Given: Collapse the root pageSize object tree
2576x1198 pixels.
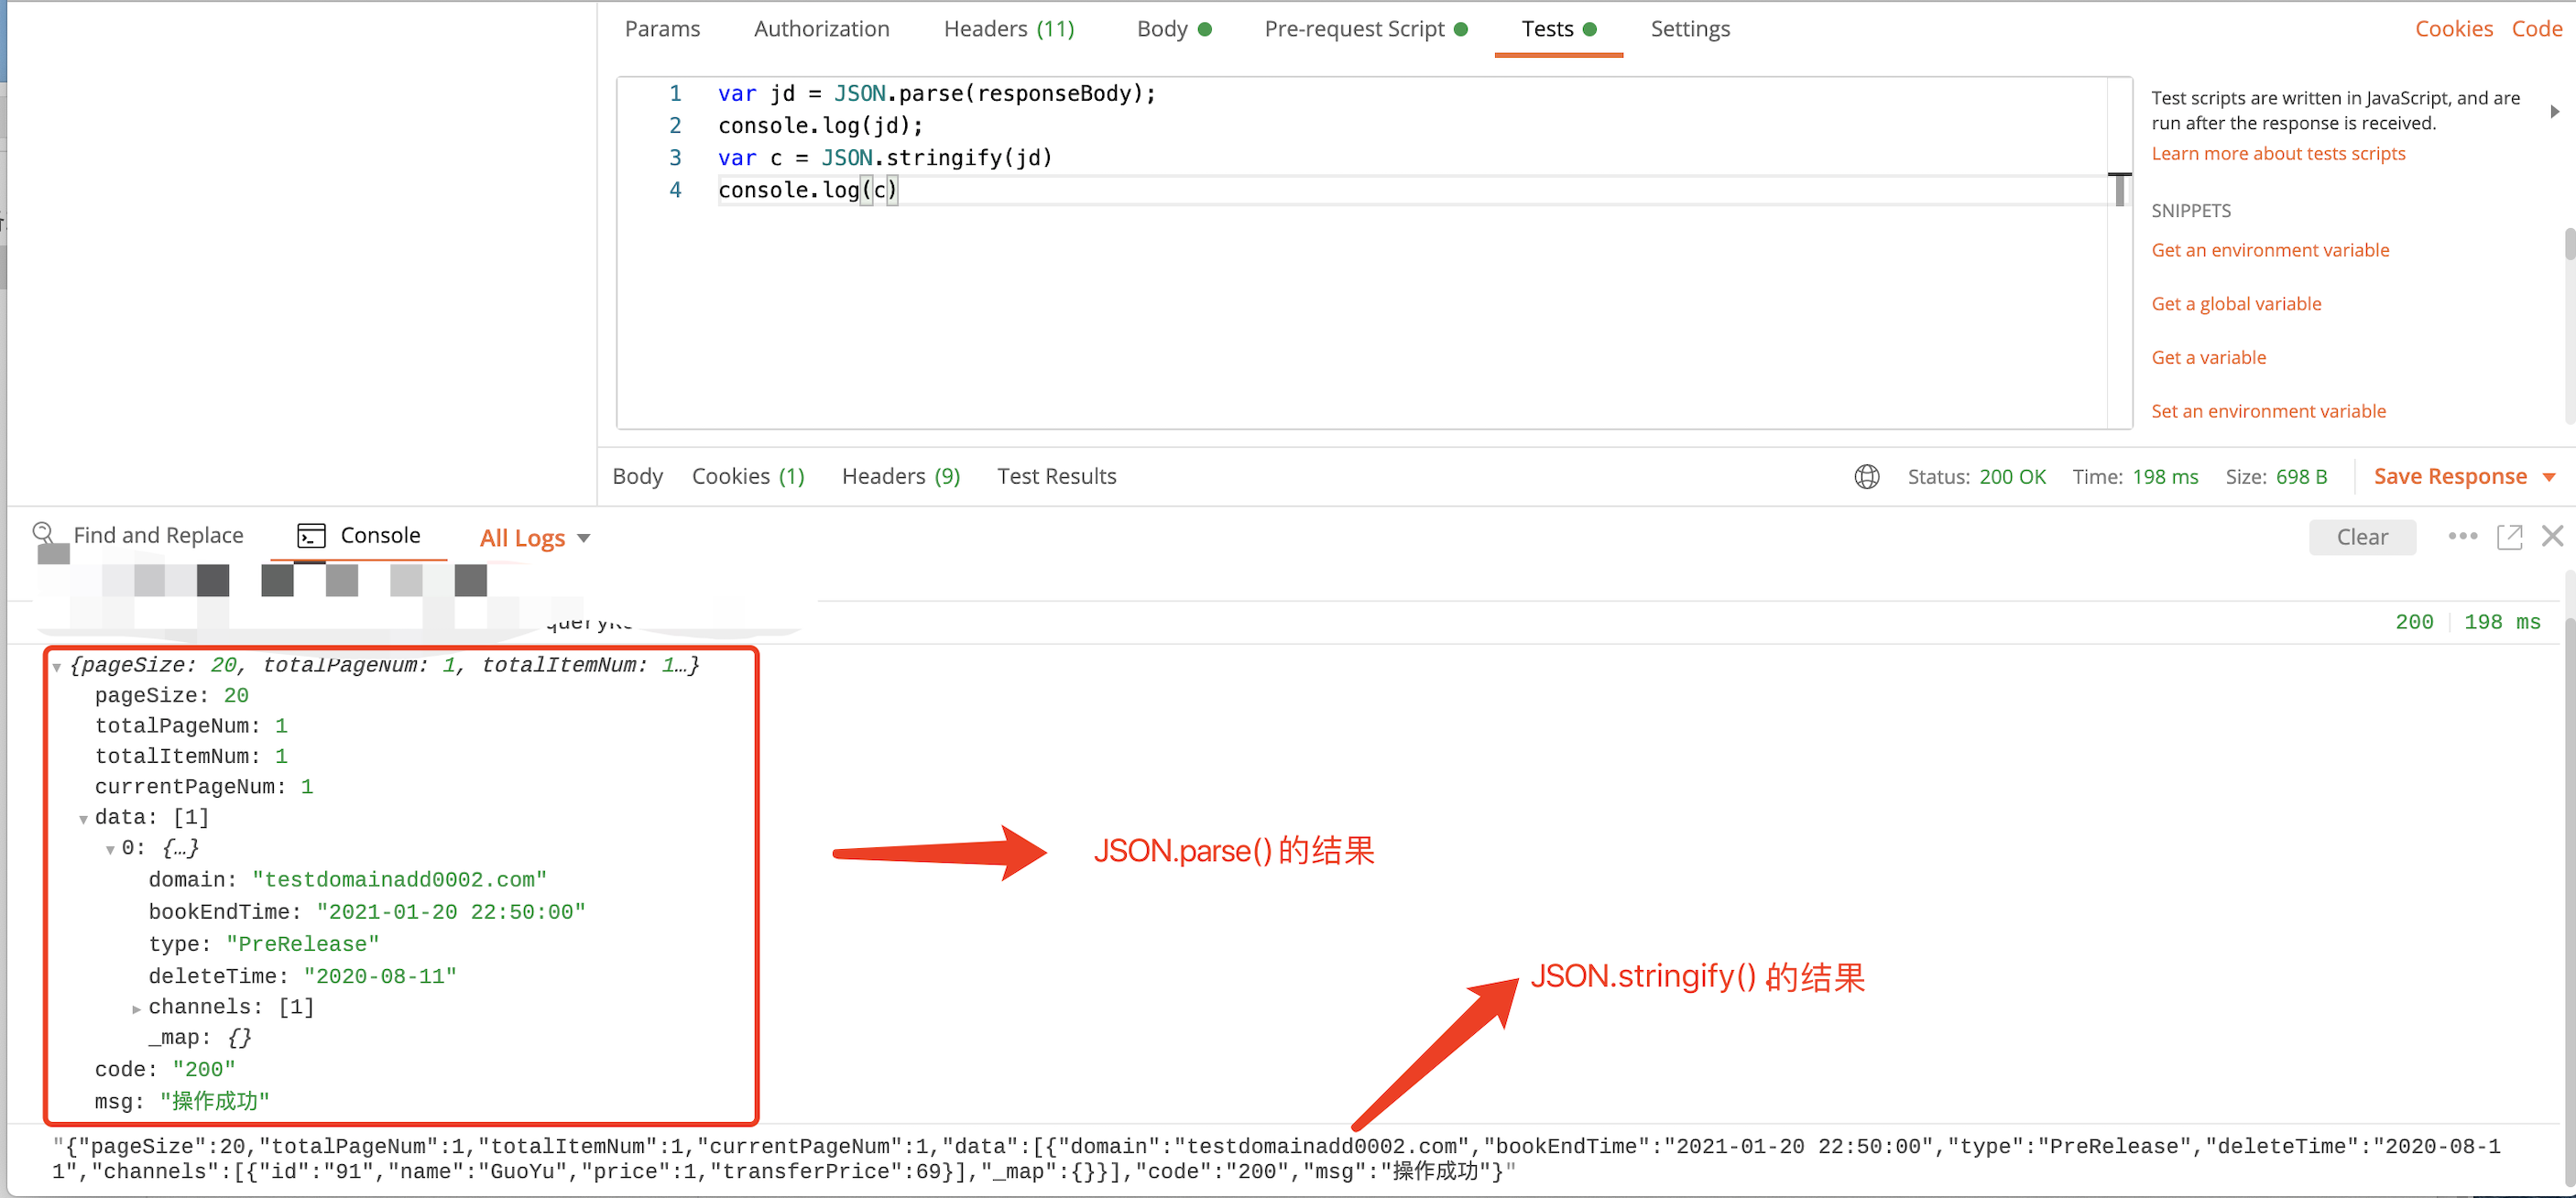Looking at the screenshot, I should click(x=57, y=667).
